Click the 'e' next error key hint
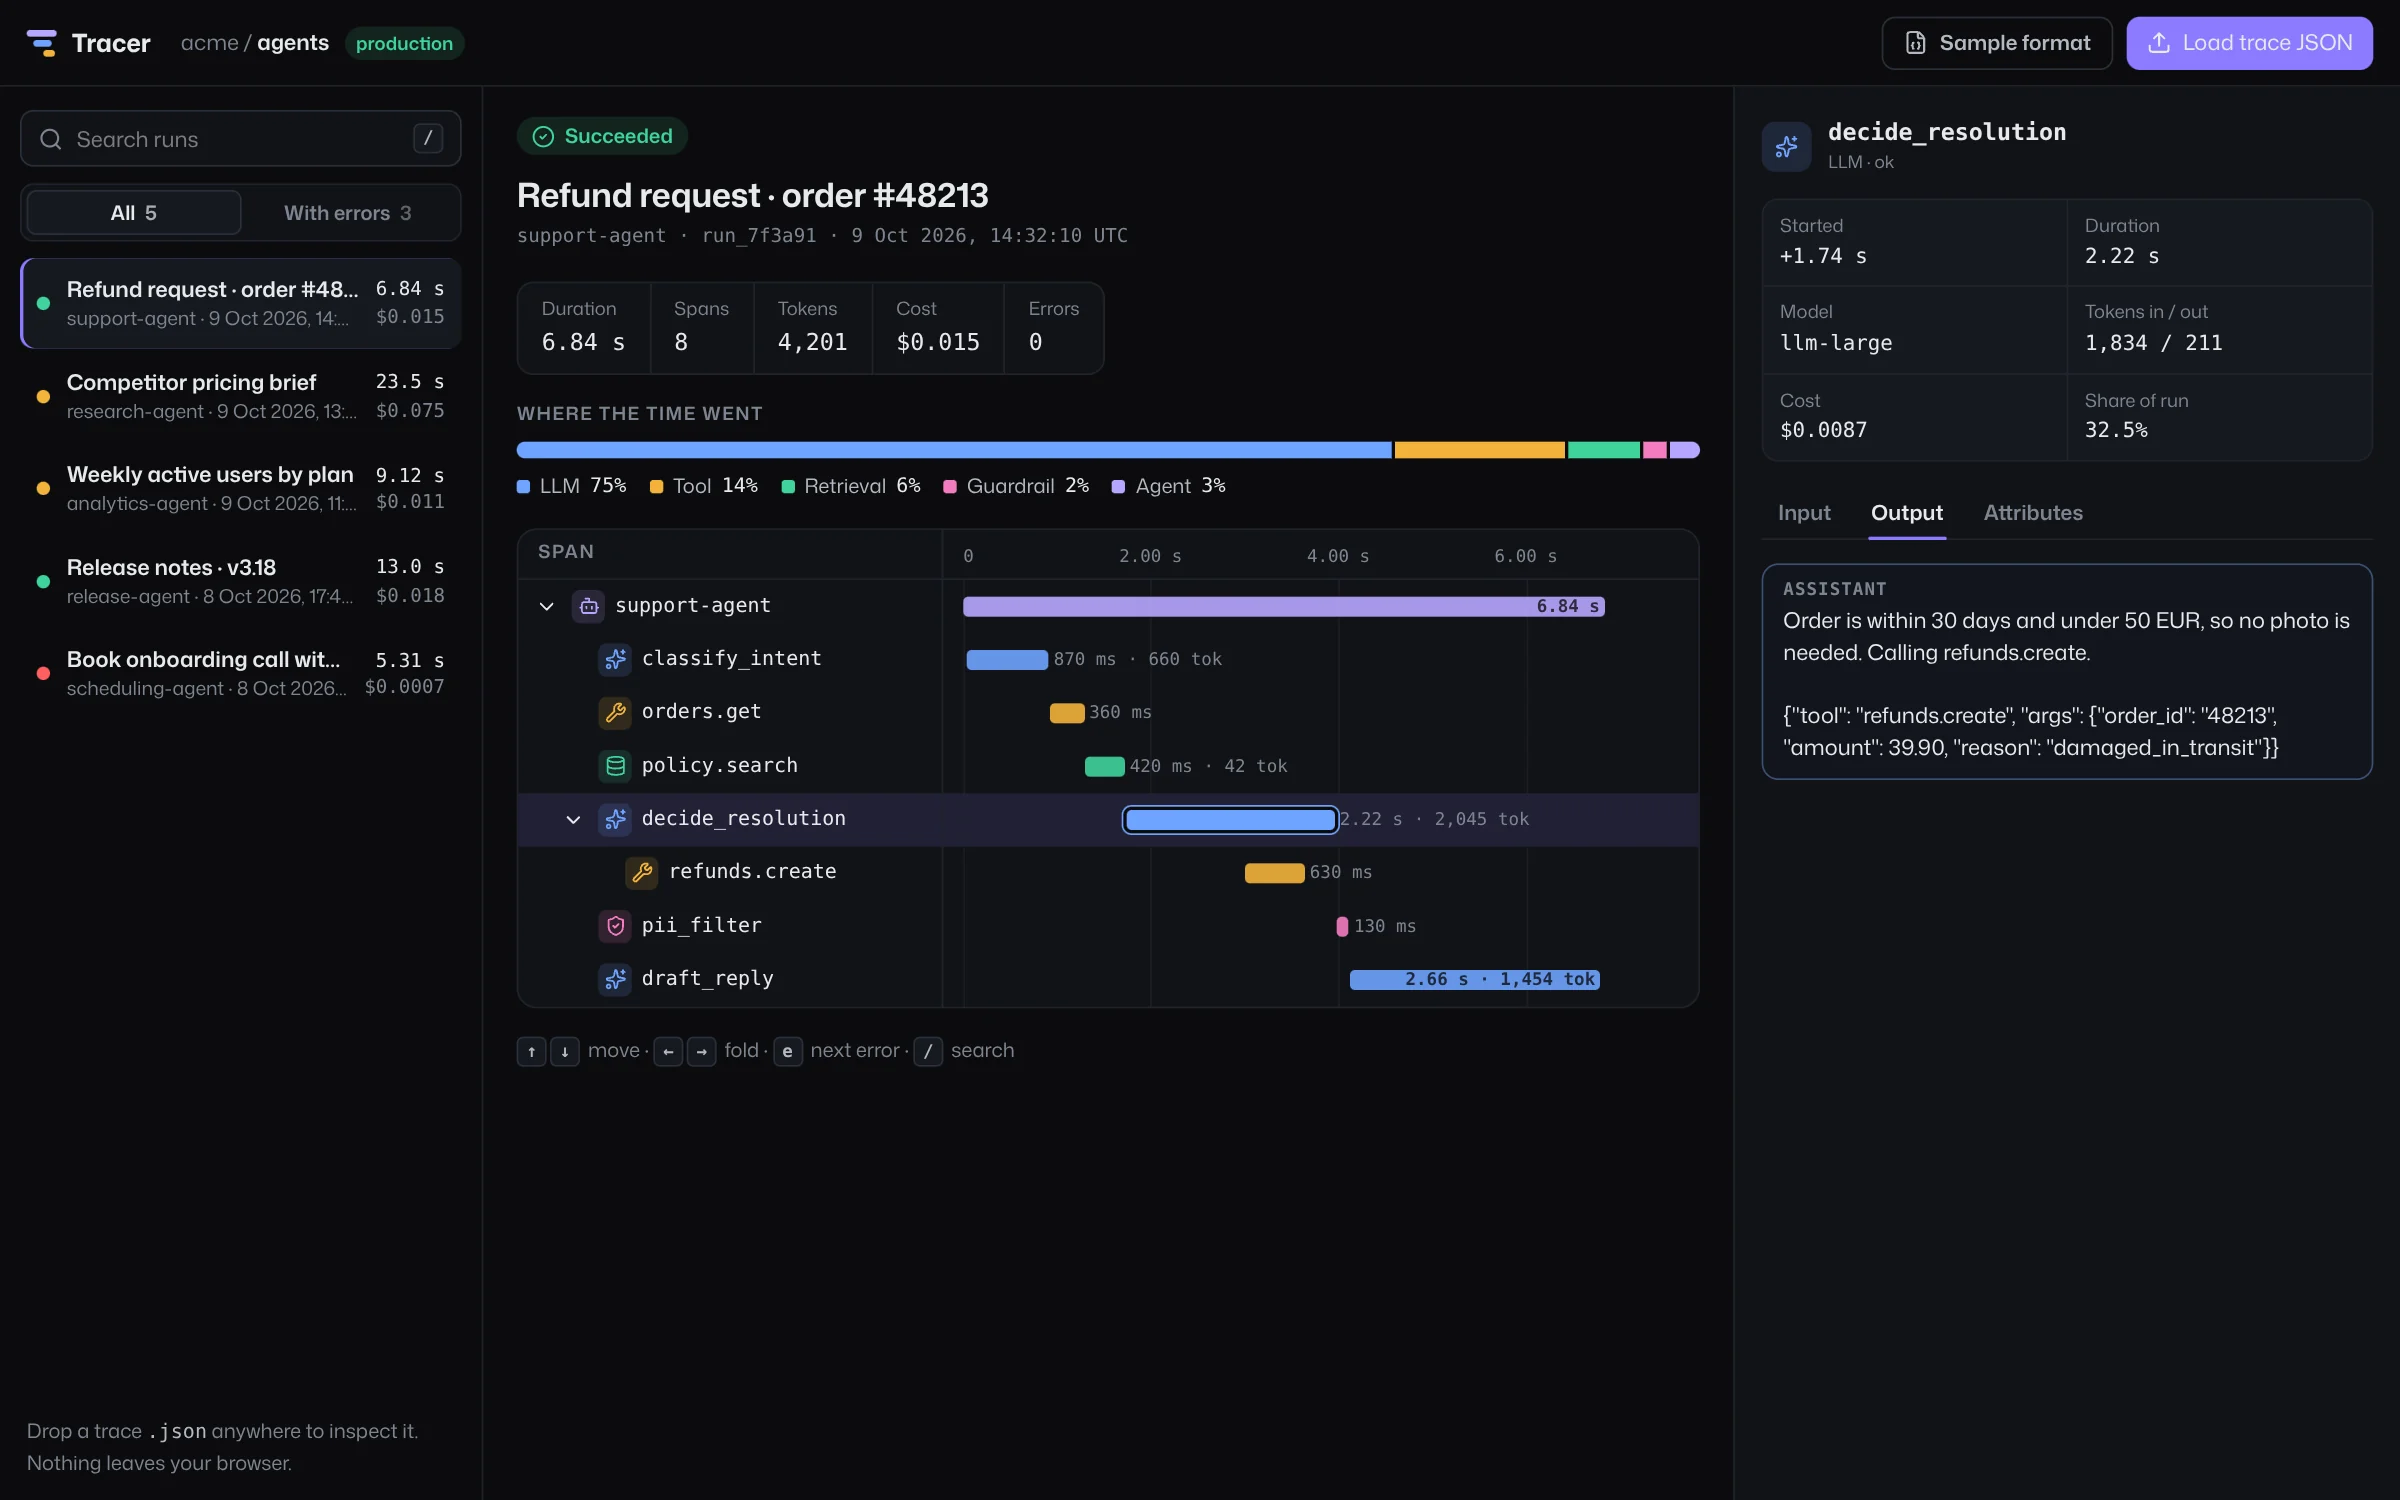Image resolution: width=2400 pixels, height=1500 pixels. point(787,1051)
